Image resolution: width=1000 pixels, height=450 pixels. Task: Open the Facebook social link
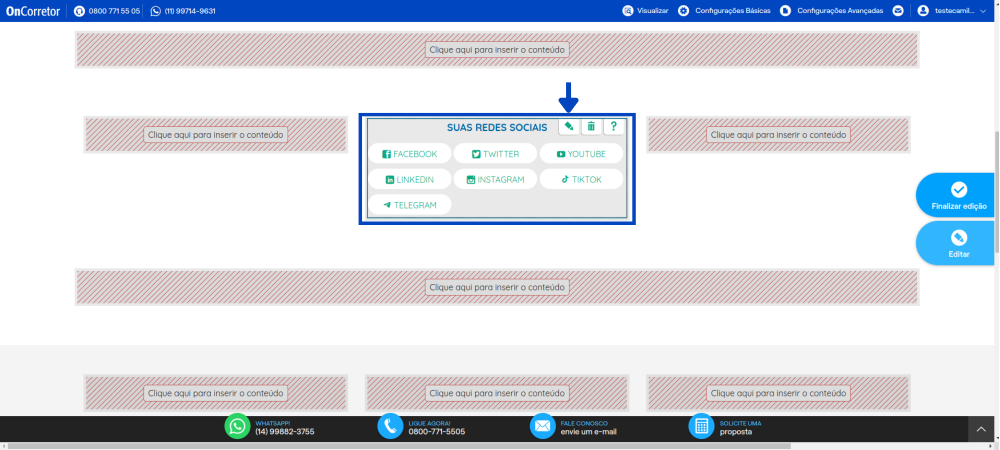409,154
